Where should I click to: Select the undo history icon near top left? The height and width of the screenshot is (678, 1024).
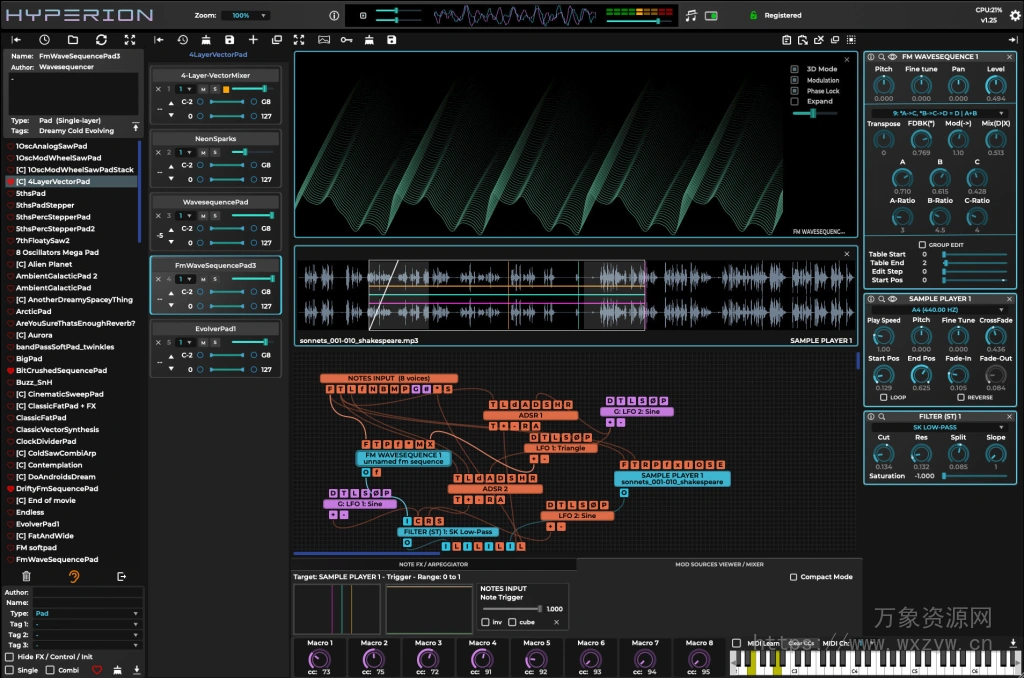pos(182,40)
